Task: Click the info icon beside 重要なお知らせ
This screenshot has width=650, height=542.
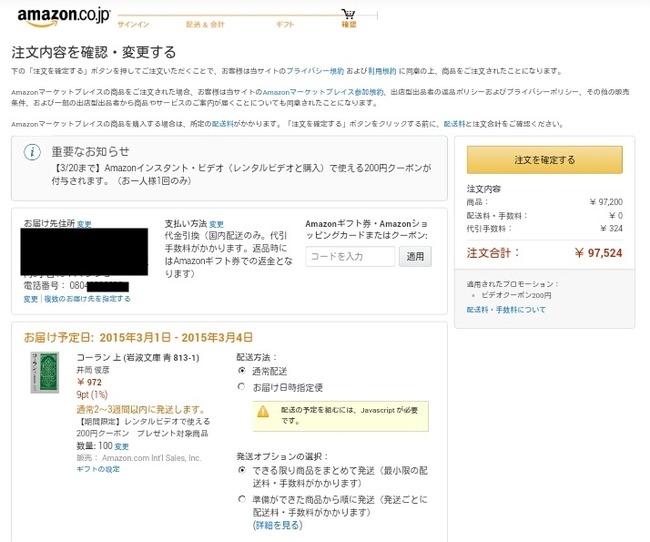Action: click(32, 152)
